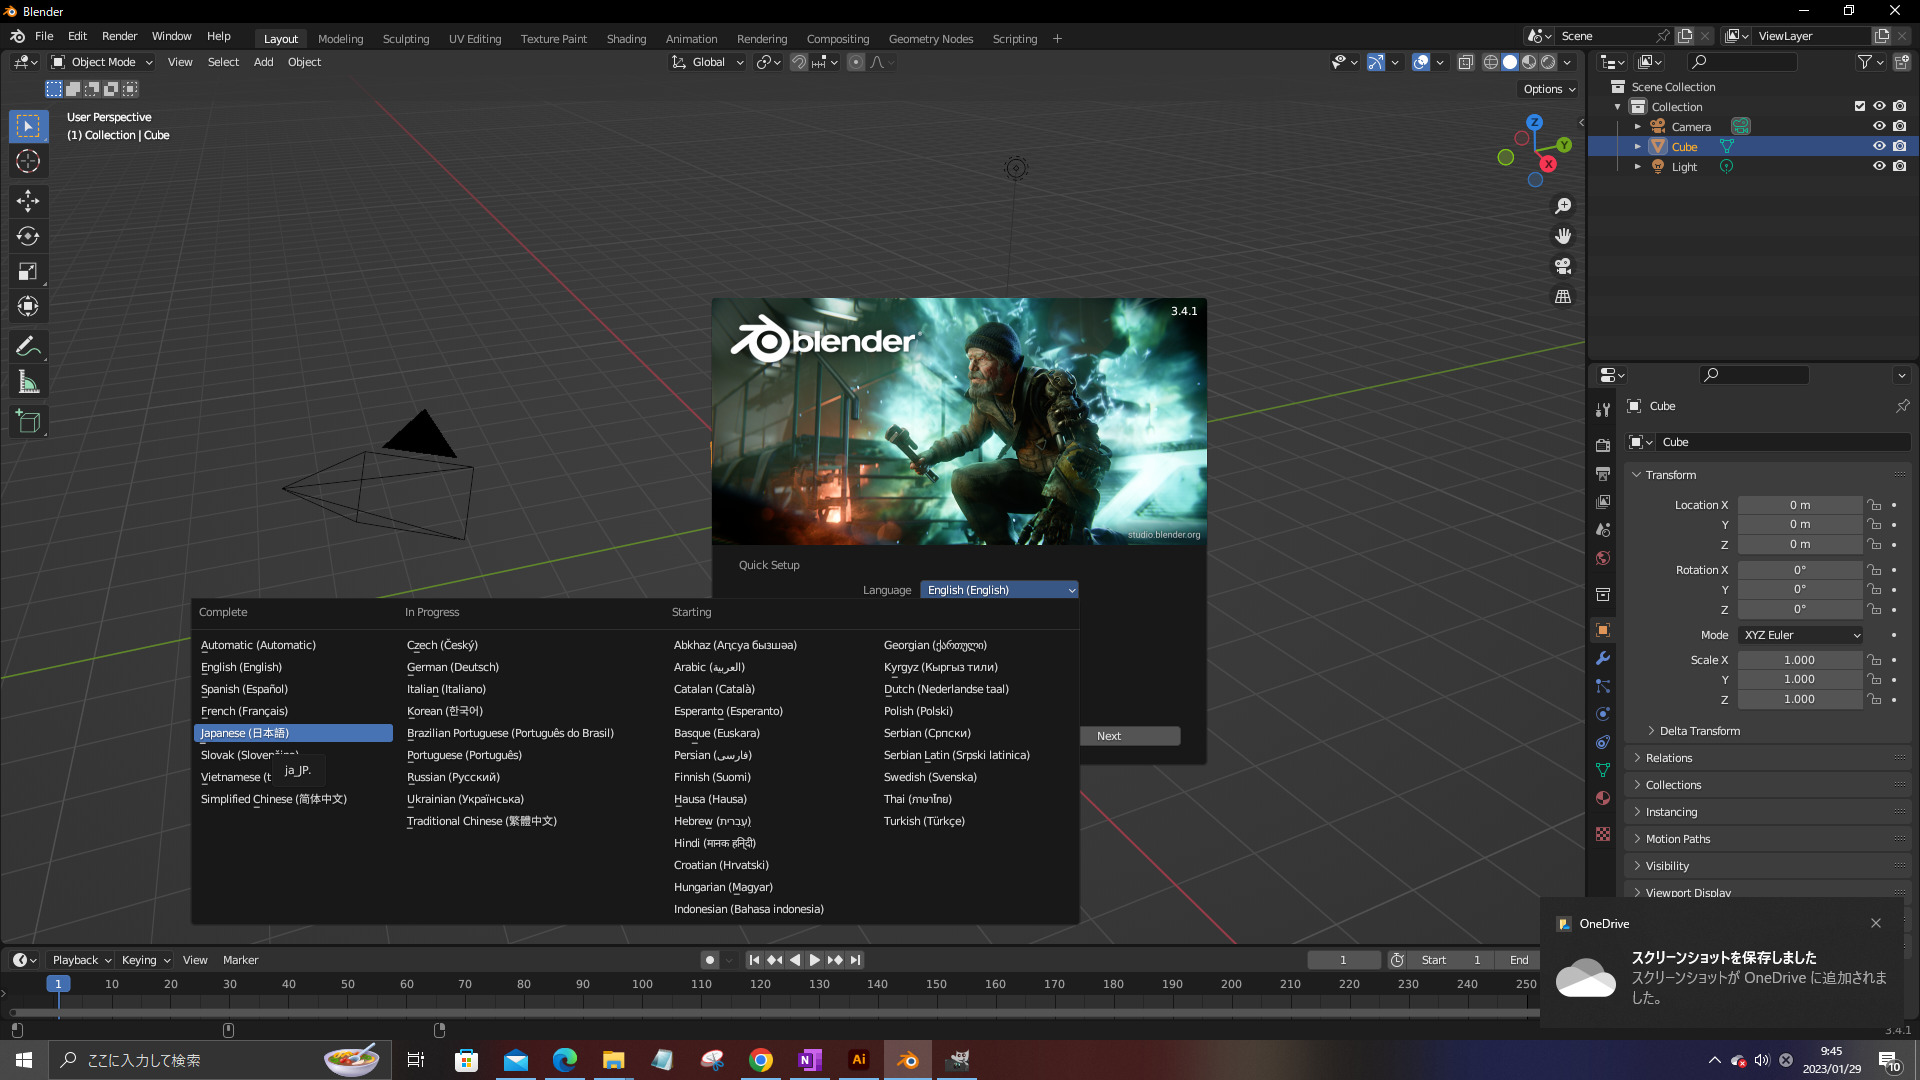The image size is (1920, 1080).
Task: Open the Render menu
Action: [x=119, y=36]
